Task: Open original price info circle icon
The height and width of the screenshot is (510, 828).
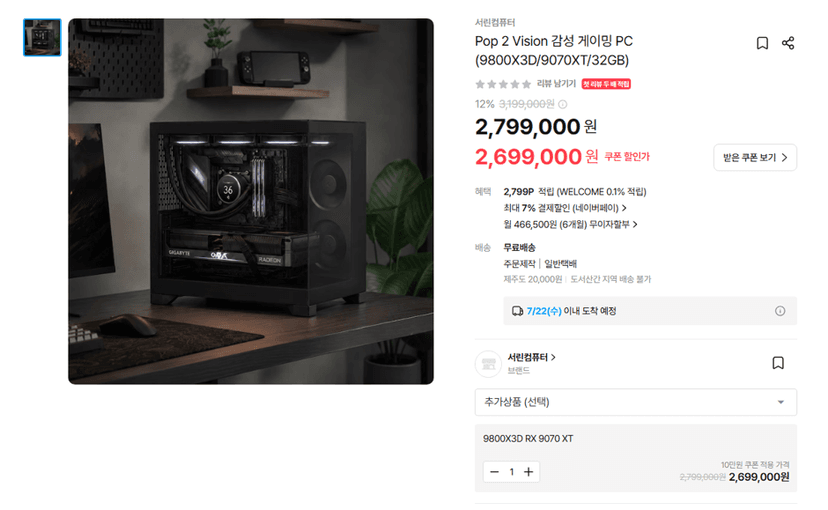Action: [x=563, y=105]
